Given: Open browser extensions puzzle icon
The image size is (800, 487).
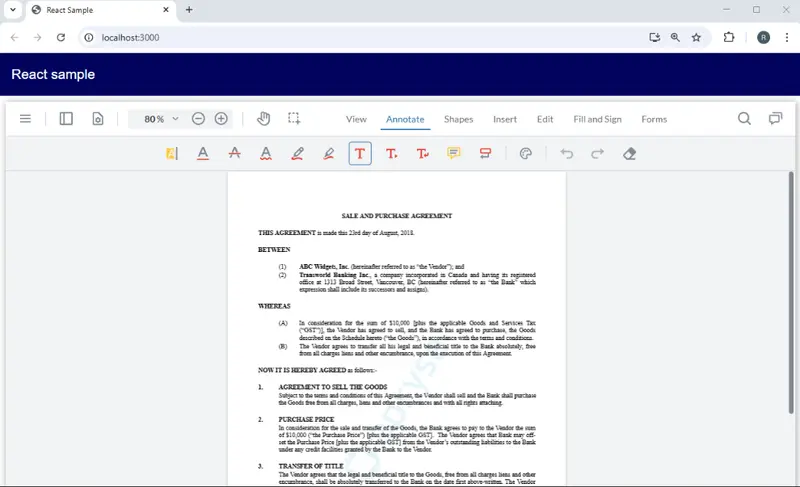Looking at the screenshot, I should tap(729, 37).
